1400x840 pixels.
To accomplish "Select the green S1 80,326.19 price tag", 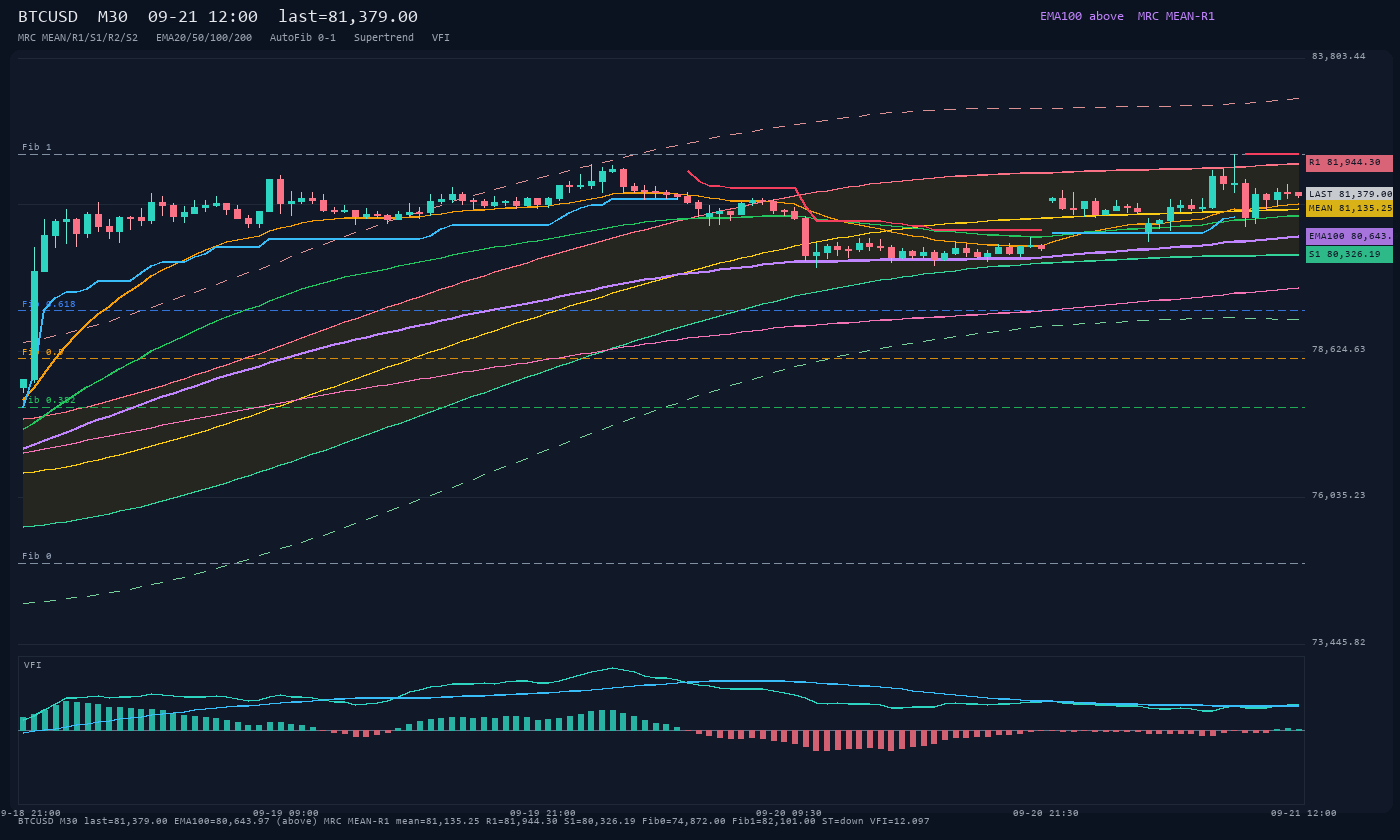I will 1349,255.
